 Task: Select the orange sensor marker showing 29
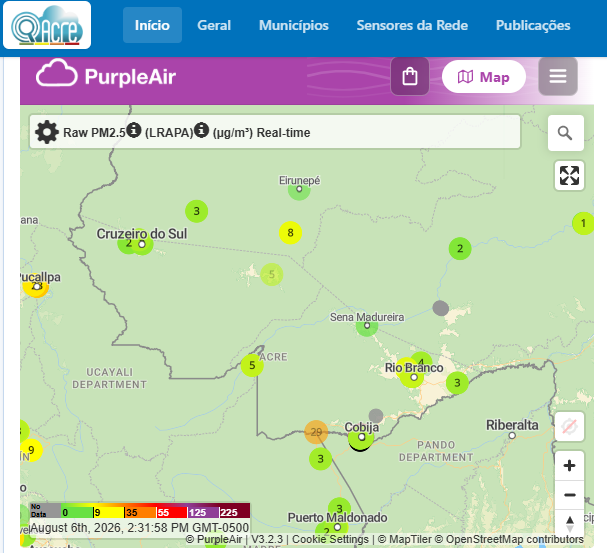tap(316, 432)
